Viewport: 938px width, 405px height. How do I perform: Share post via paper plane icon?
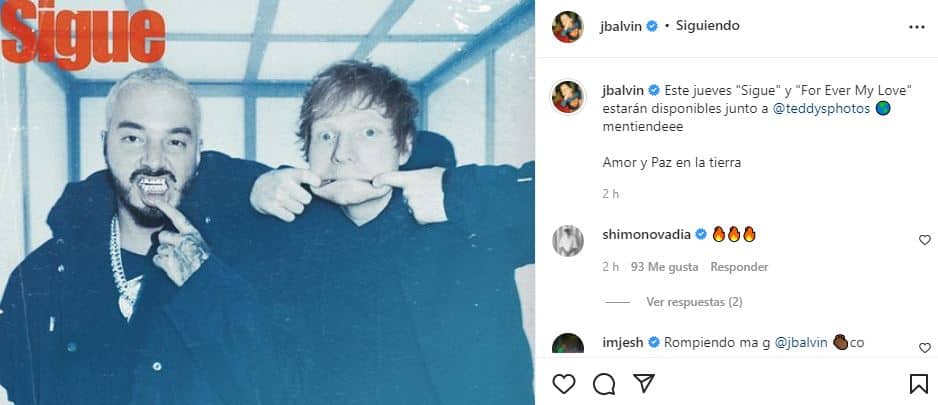click(644, 384)
